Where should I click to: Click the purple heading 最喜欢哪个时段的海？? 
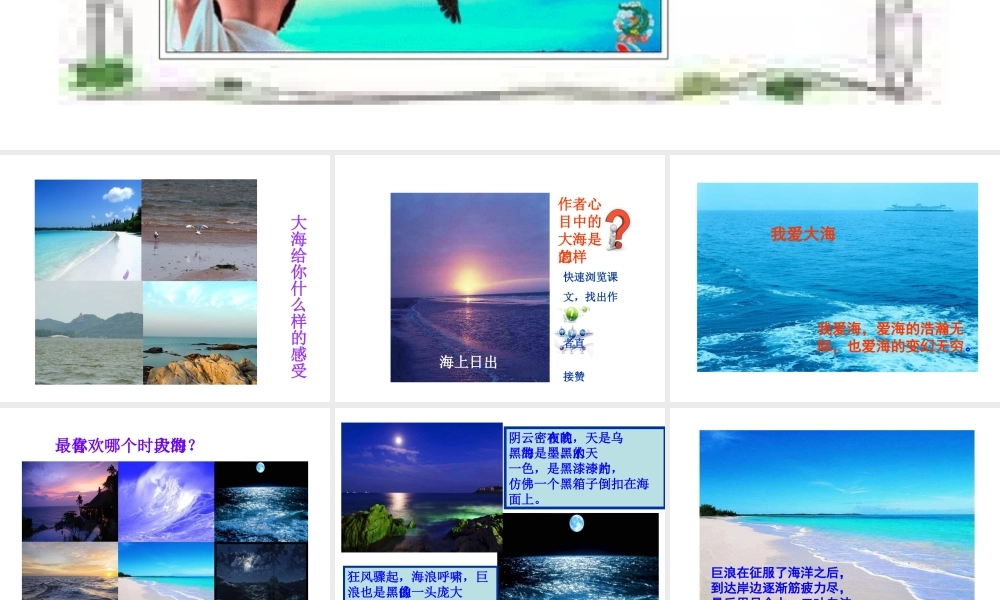point(125,445)
